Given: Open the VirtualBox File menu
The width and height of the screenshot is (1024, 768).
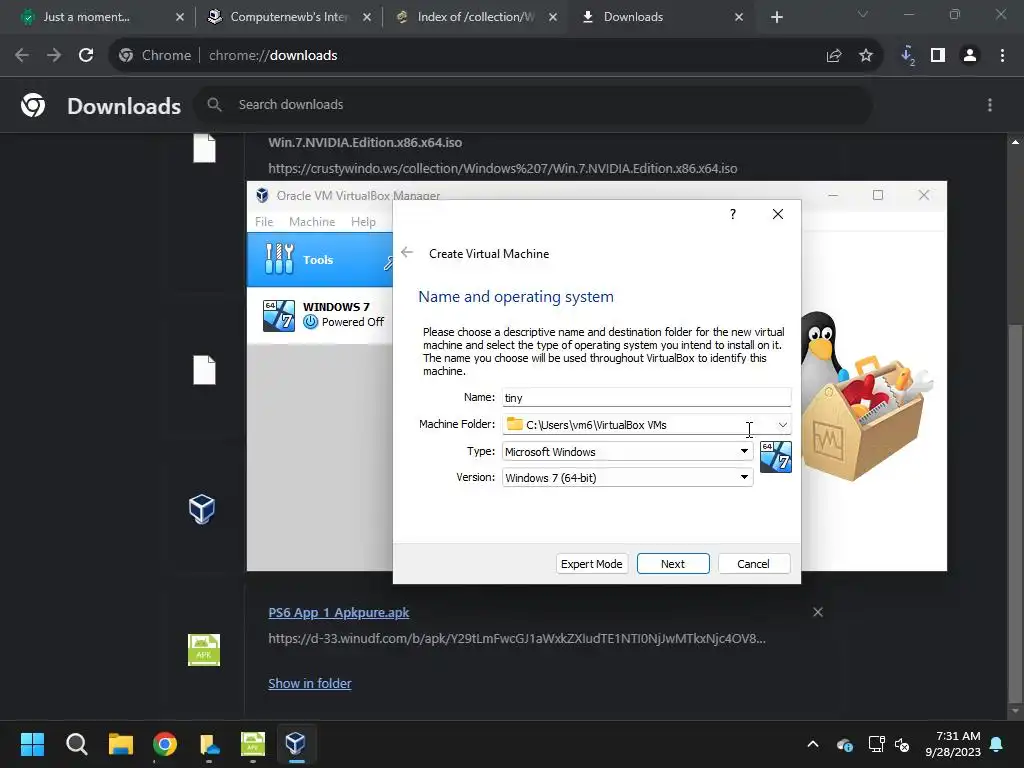Looking at the screenshot, I should tap(264, 221).
